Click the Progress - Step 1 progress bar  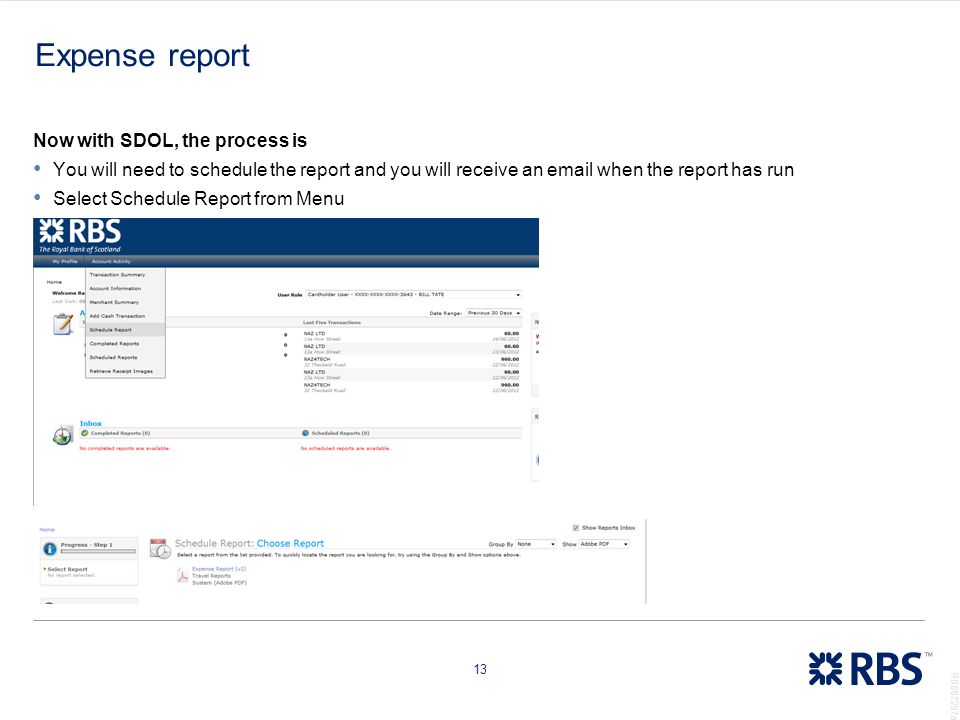98,551
